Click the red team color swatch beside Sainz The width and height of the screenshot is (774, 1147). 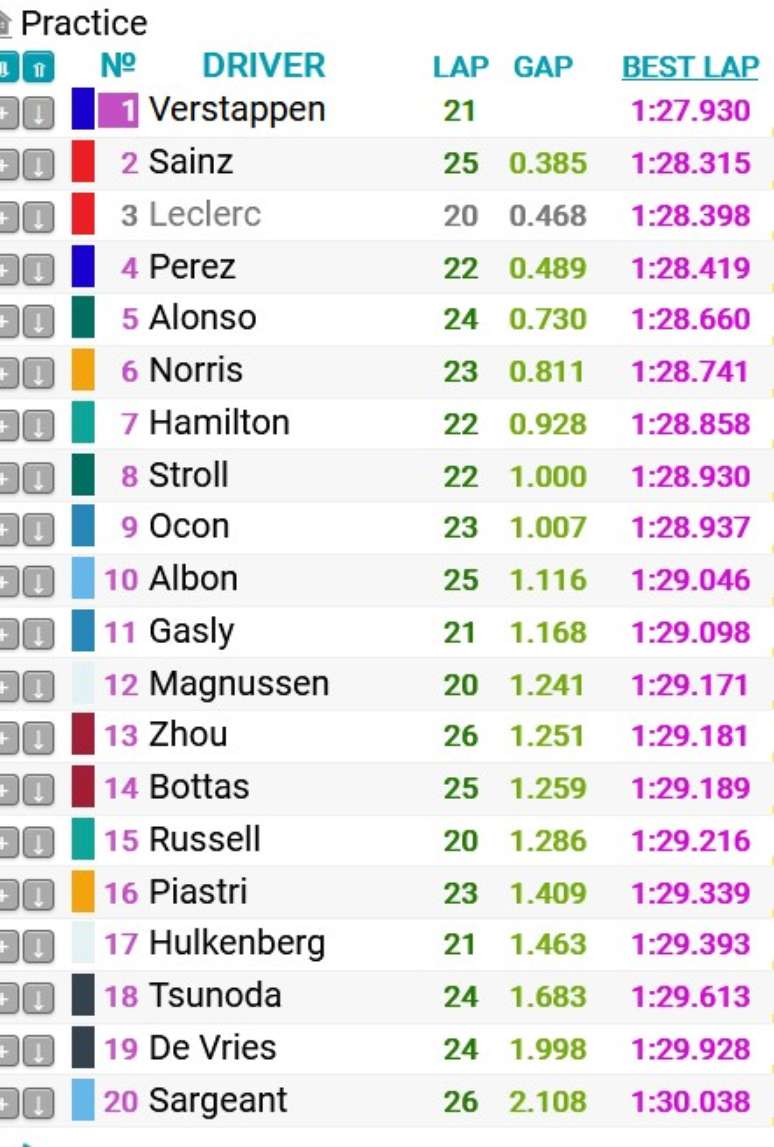(x=84, y=163)
